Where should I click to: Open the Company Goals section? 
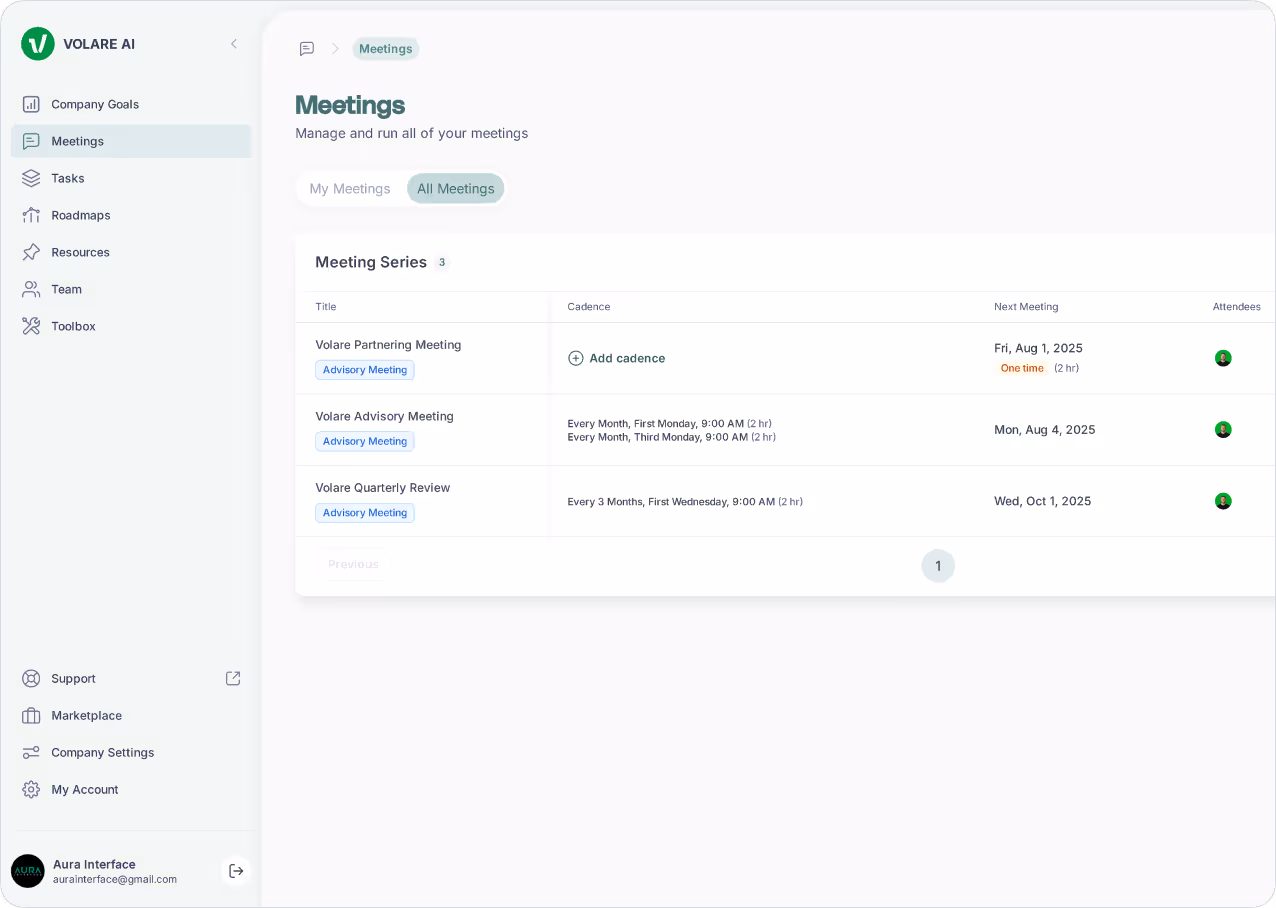click(x=94, y=104)
